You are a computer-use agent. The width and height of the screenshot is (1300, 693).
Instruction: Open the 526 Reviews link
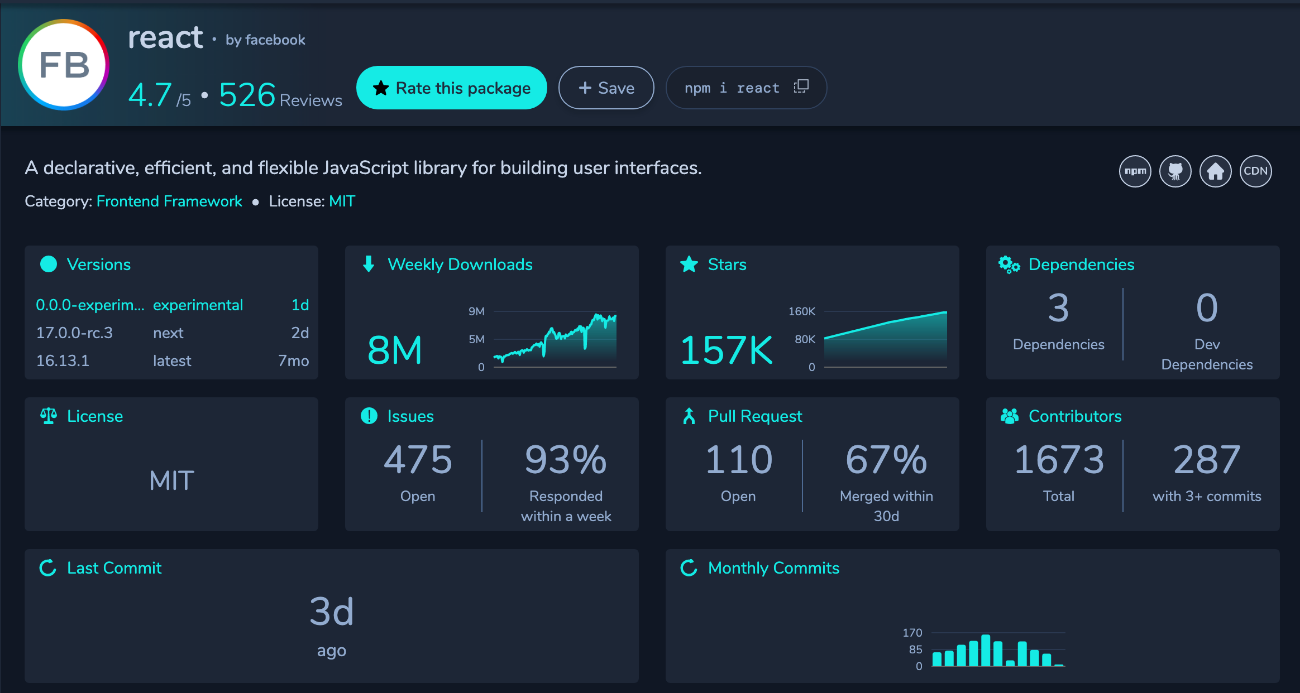(x=281, y=95)
